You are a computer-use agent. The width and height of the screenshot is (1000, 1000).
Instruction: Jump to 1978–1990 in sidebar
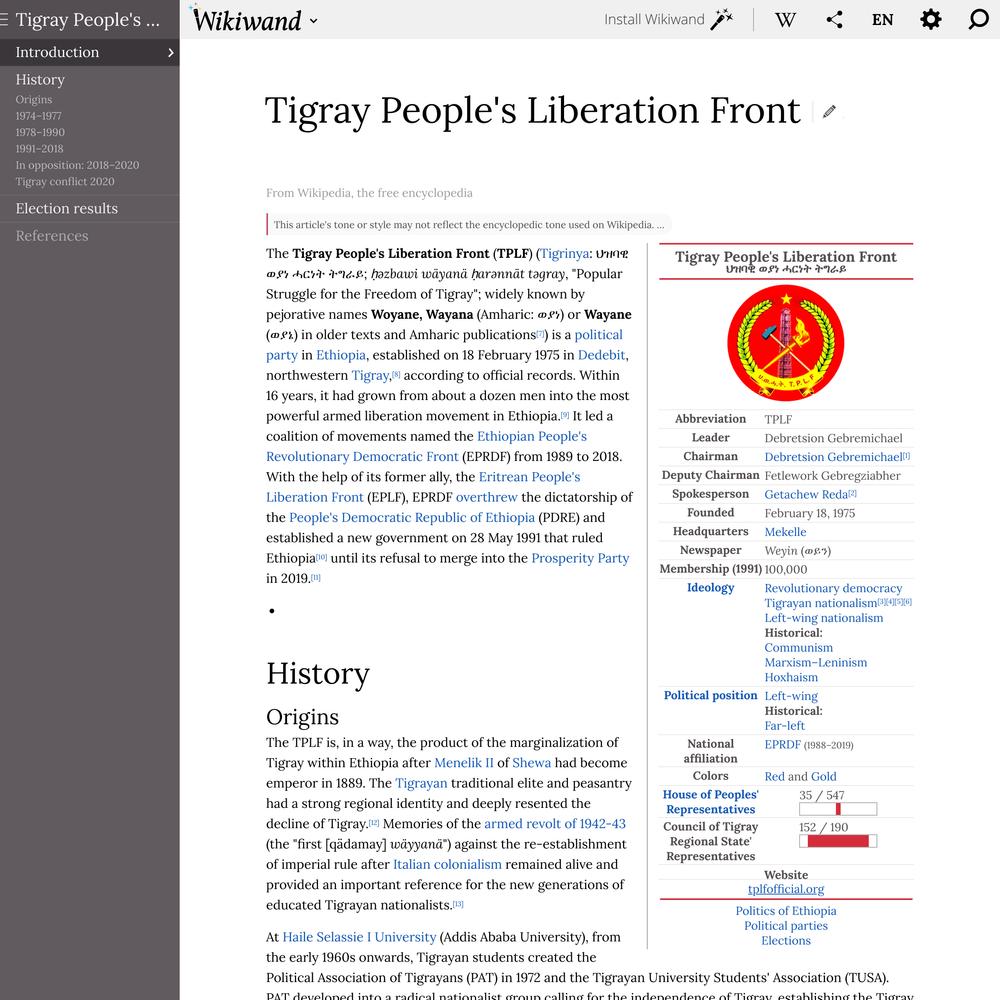pyautogui.click(x=40, y=133)
